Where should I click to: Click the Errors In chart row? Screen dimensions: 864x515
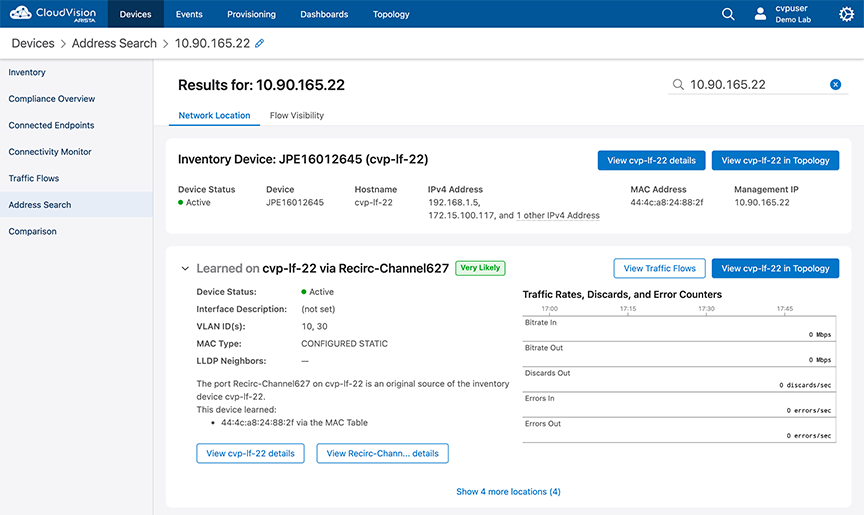(x=679, y=404)
